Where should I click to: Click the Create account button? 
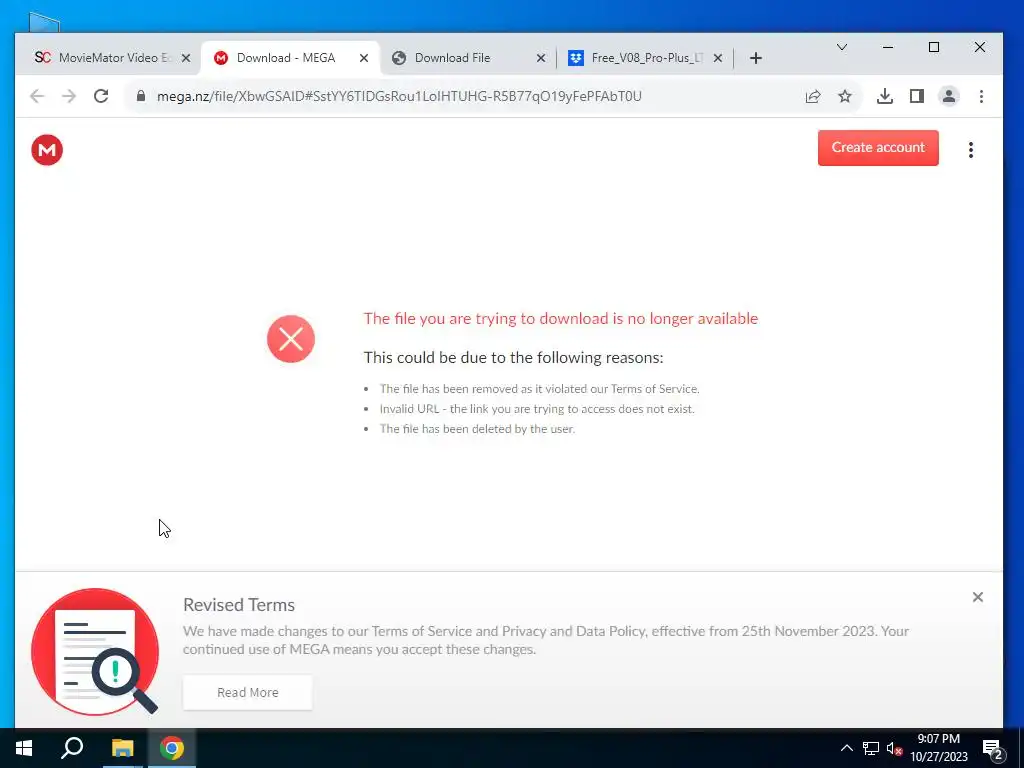pos(878,148)
